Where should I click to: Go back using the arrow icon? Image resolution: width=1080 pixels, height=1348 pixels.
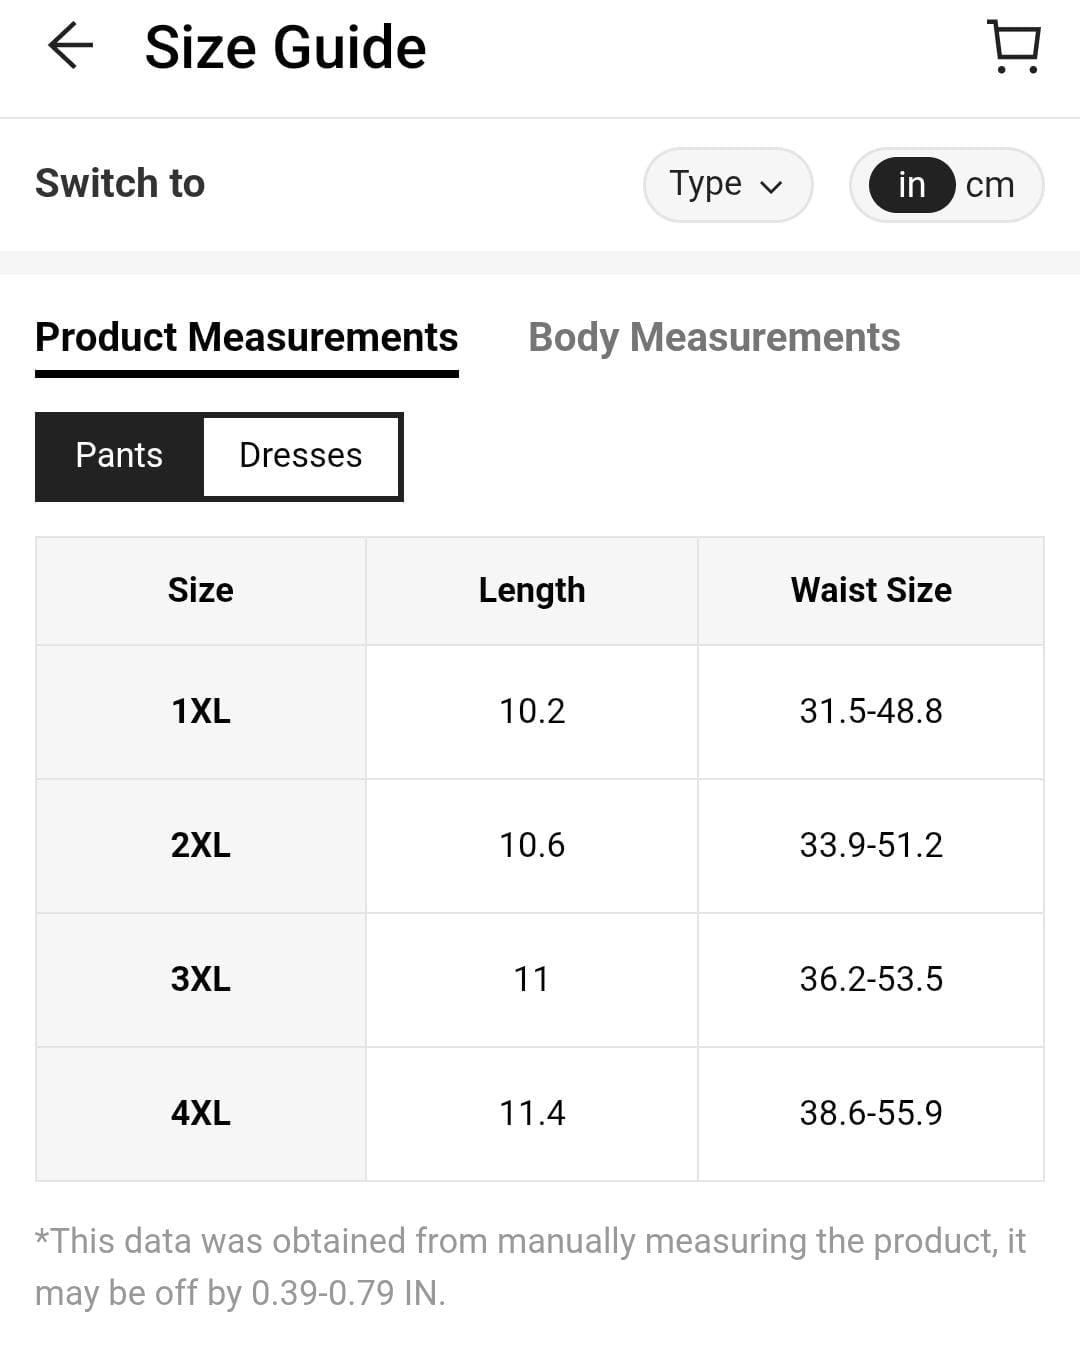click(70, 47)
